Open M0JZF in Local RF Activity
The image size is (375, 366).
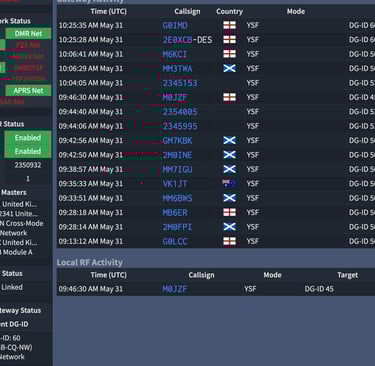point(175,289)
